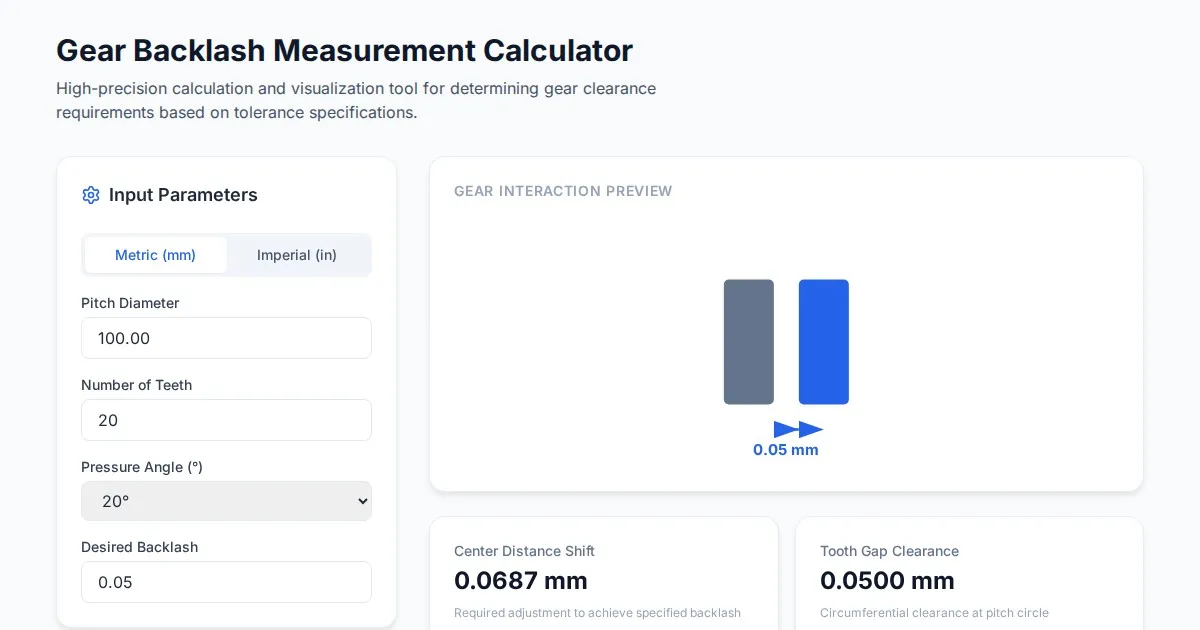Click into the Number of Teeth field
Screen dimensions: 1200x630
click(x=226, y=420)
